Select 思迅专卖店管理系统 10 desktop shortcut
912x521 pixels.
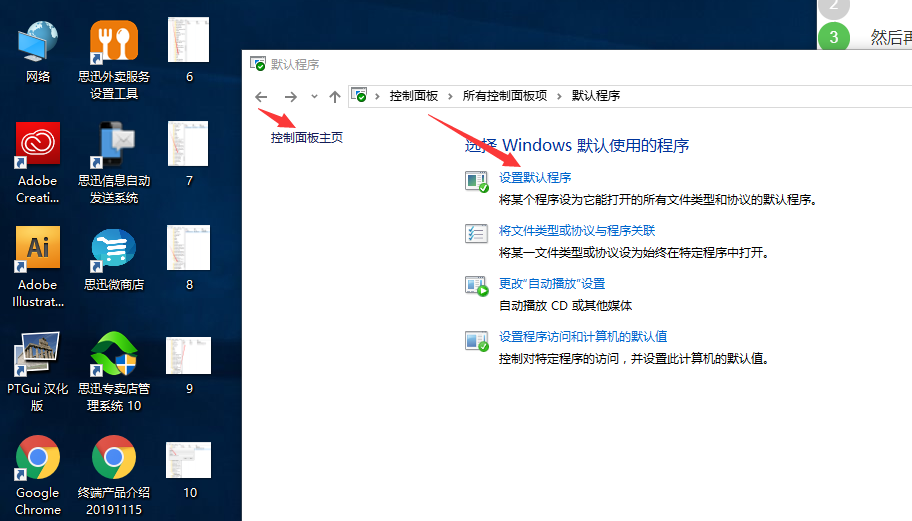tap(114, 371)
